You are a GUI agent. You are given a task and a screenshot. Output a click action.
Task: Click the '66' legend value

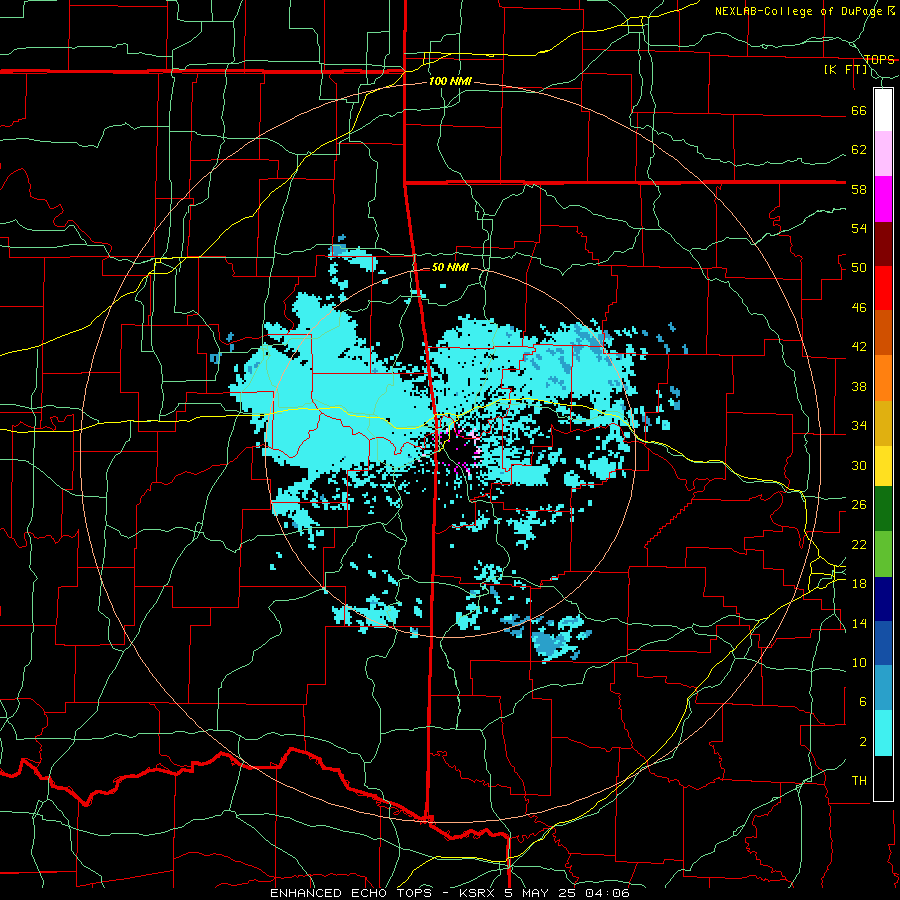point(859,110)
